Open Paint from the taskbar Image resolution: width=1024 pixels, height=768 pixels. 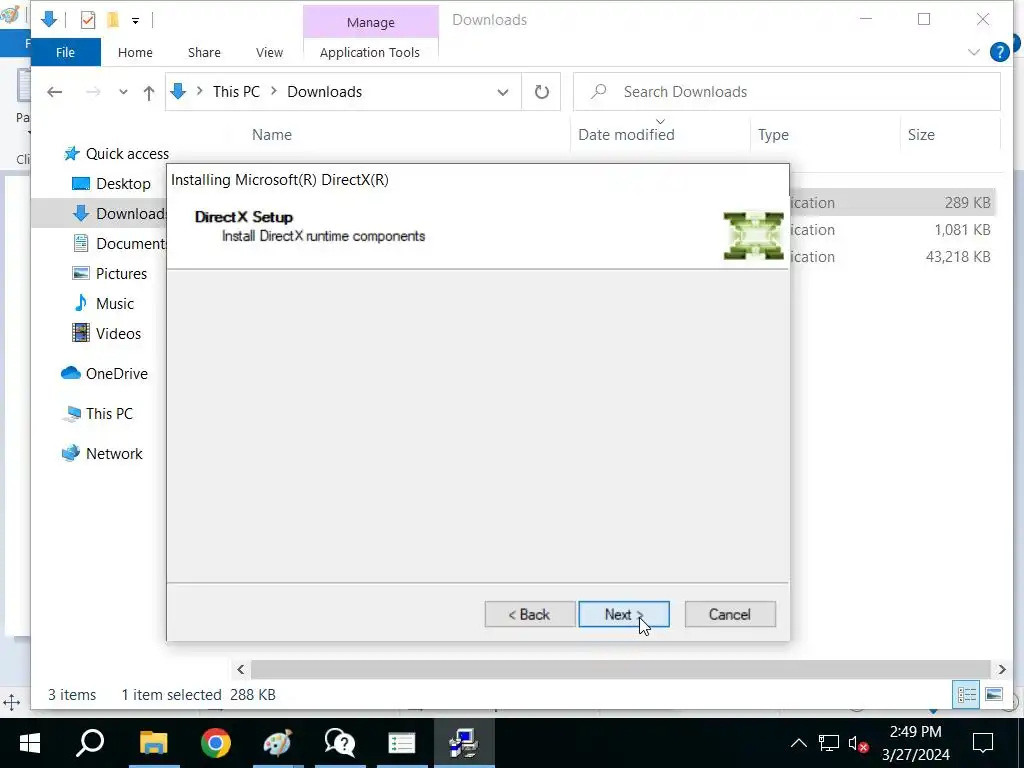click(278, 743)
